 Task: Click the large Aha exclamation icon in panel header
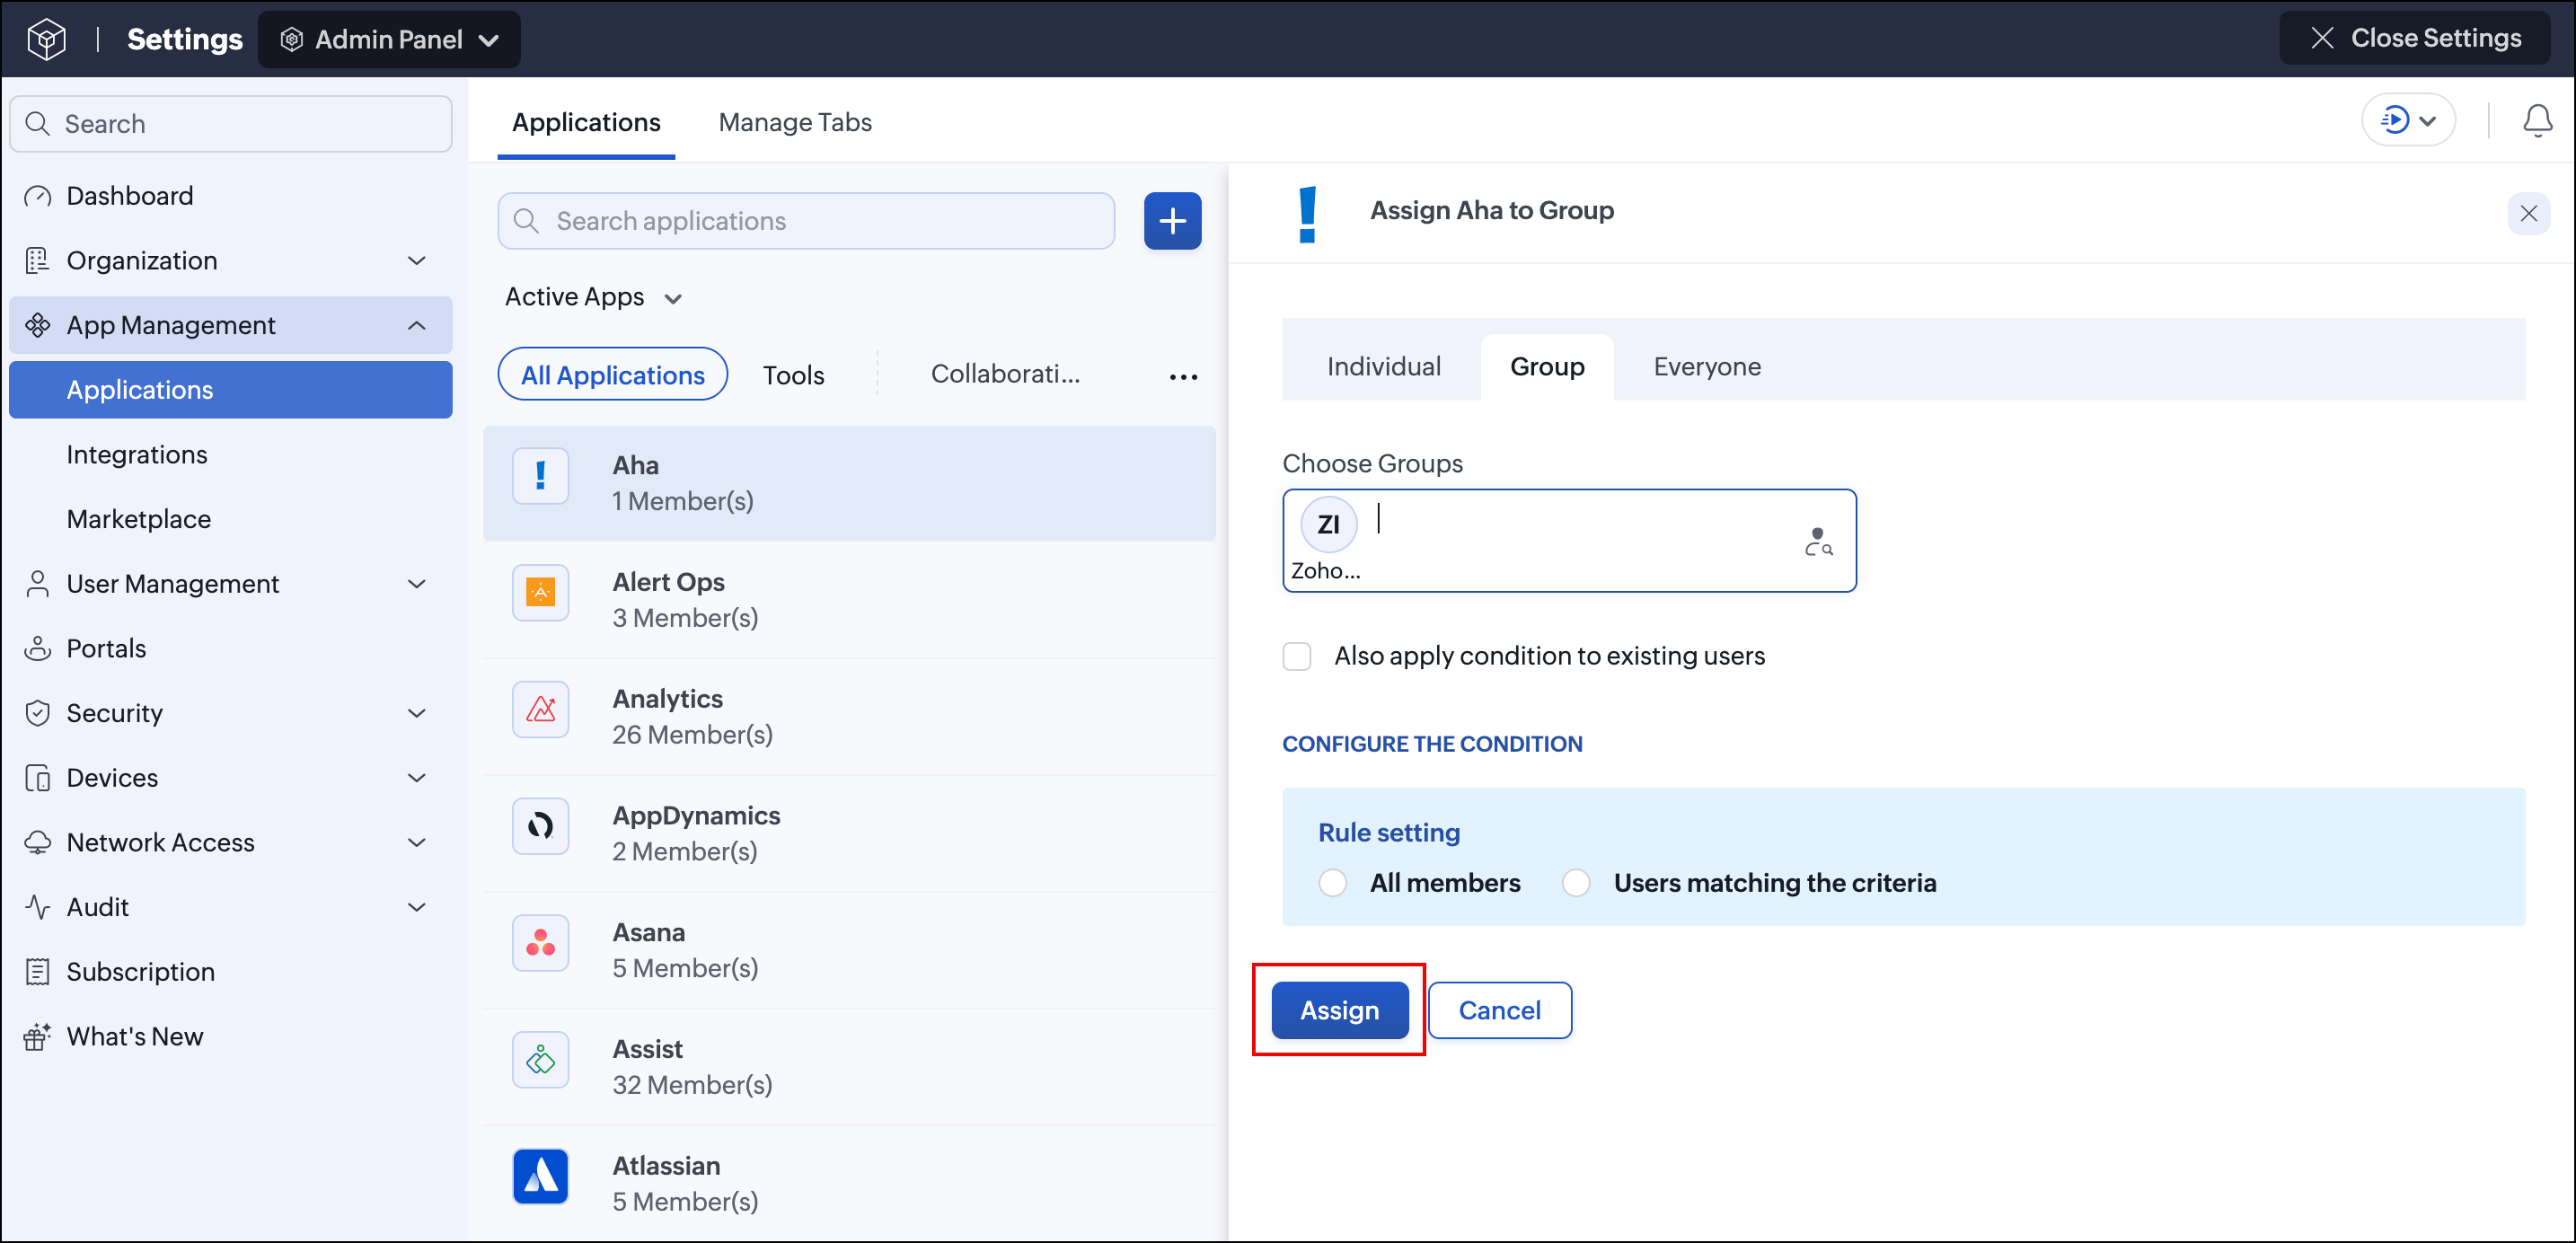(1307, 214)
